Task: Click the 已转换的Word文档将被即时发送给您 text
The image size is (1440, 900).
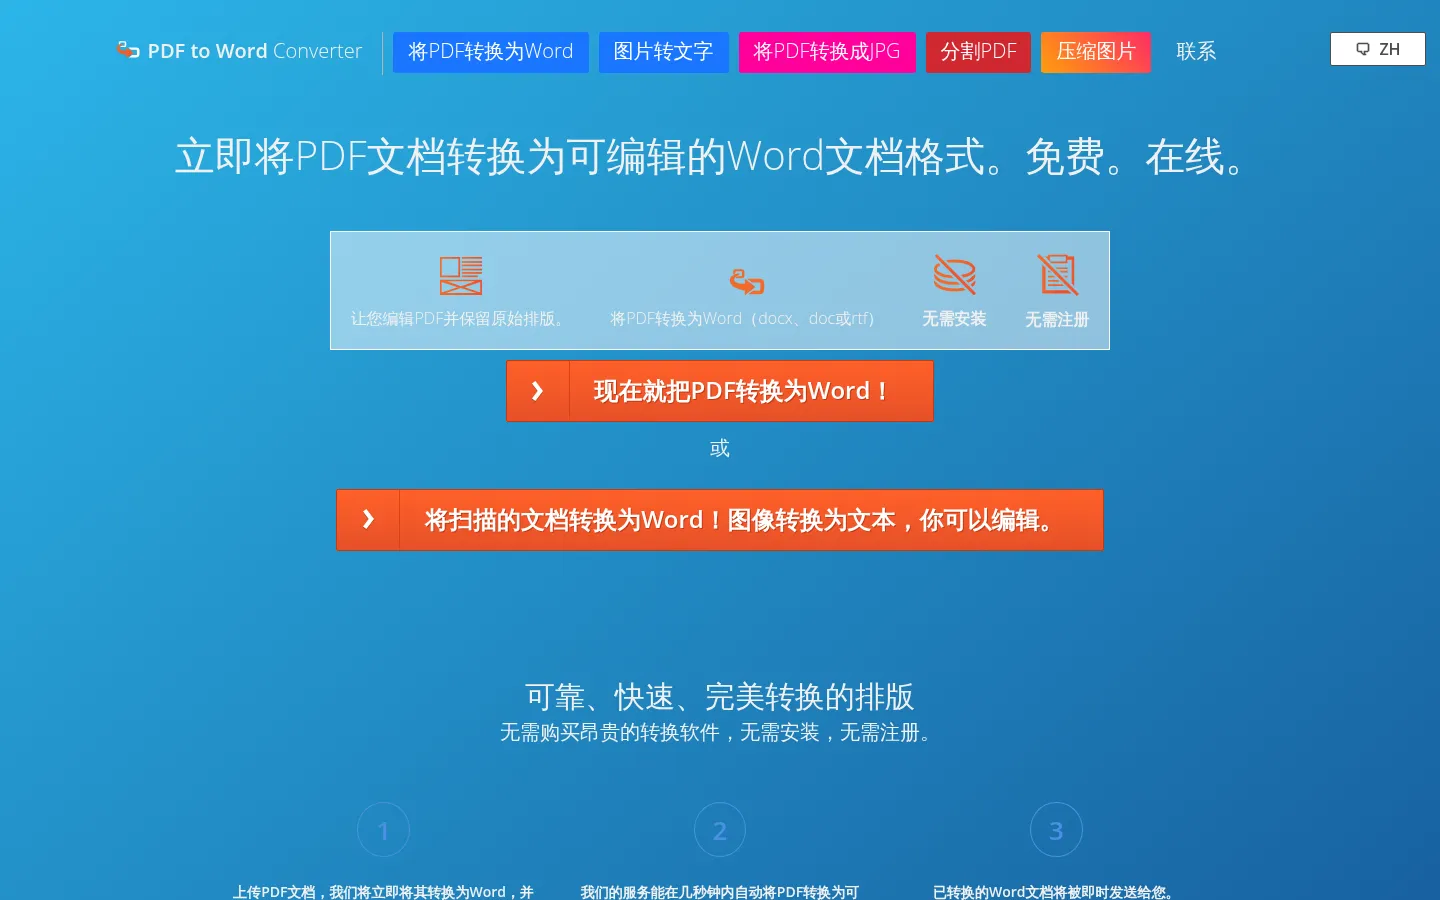Action: 1056,892
